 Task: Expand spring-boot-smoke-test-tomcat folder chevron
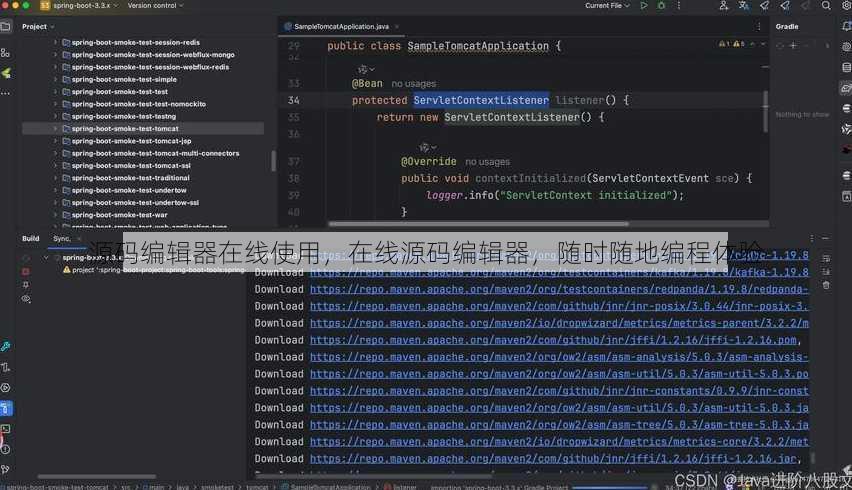point(55,129)
